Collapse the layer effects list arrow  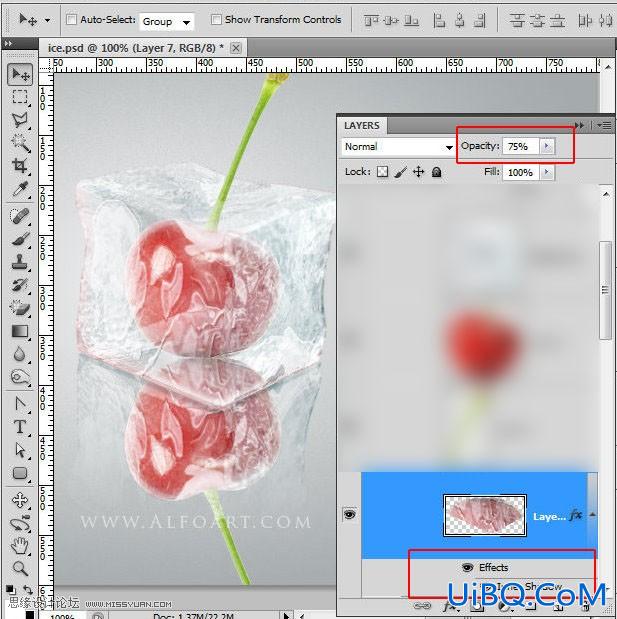593,514
